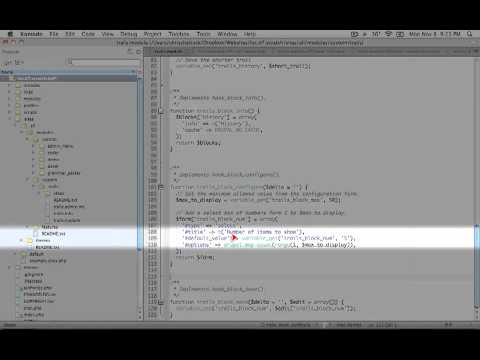Toggle code fold at line 119

pyautogui.click(x=161, y=302)
